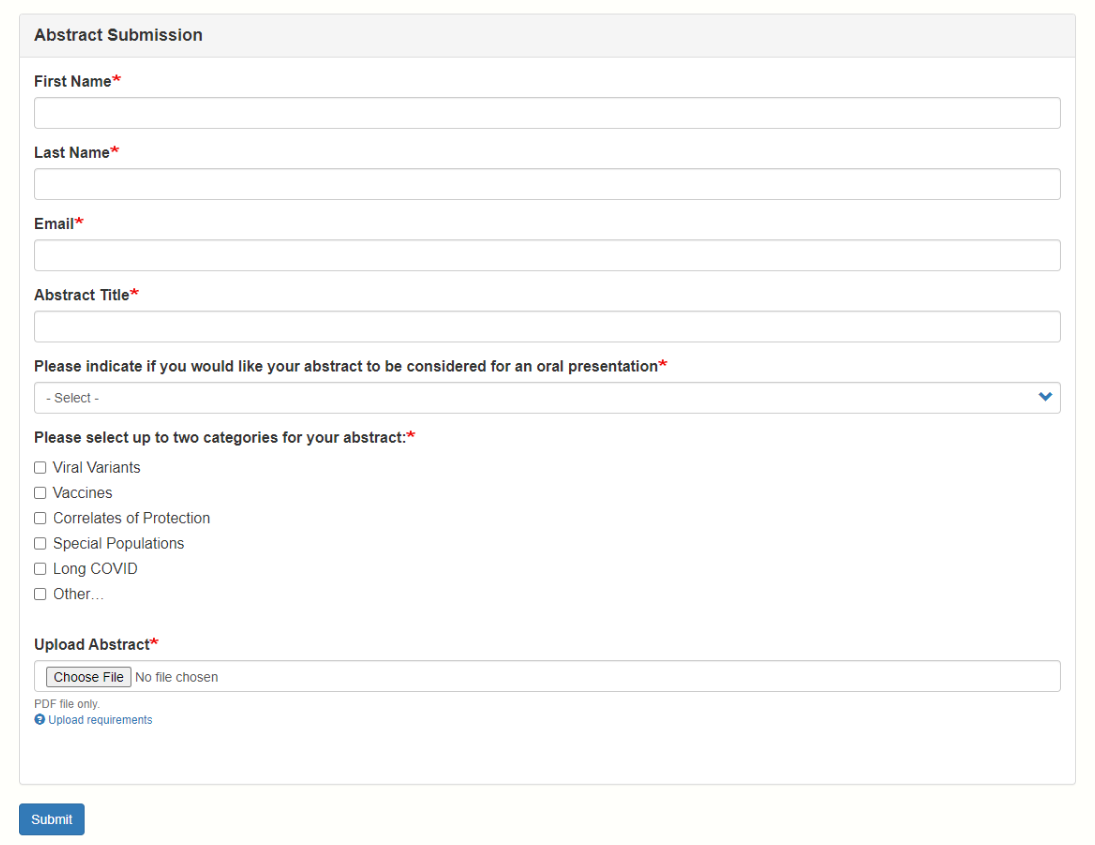The height and width of the screenshot is (845, 1095).
Task: Click the oral presentation dropdown chevron
Action: tap(1045, 397)
